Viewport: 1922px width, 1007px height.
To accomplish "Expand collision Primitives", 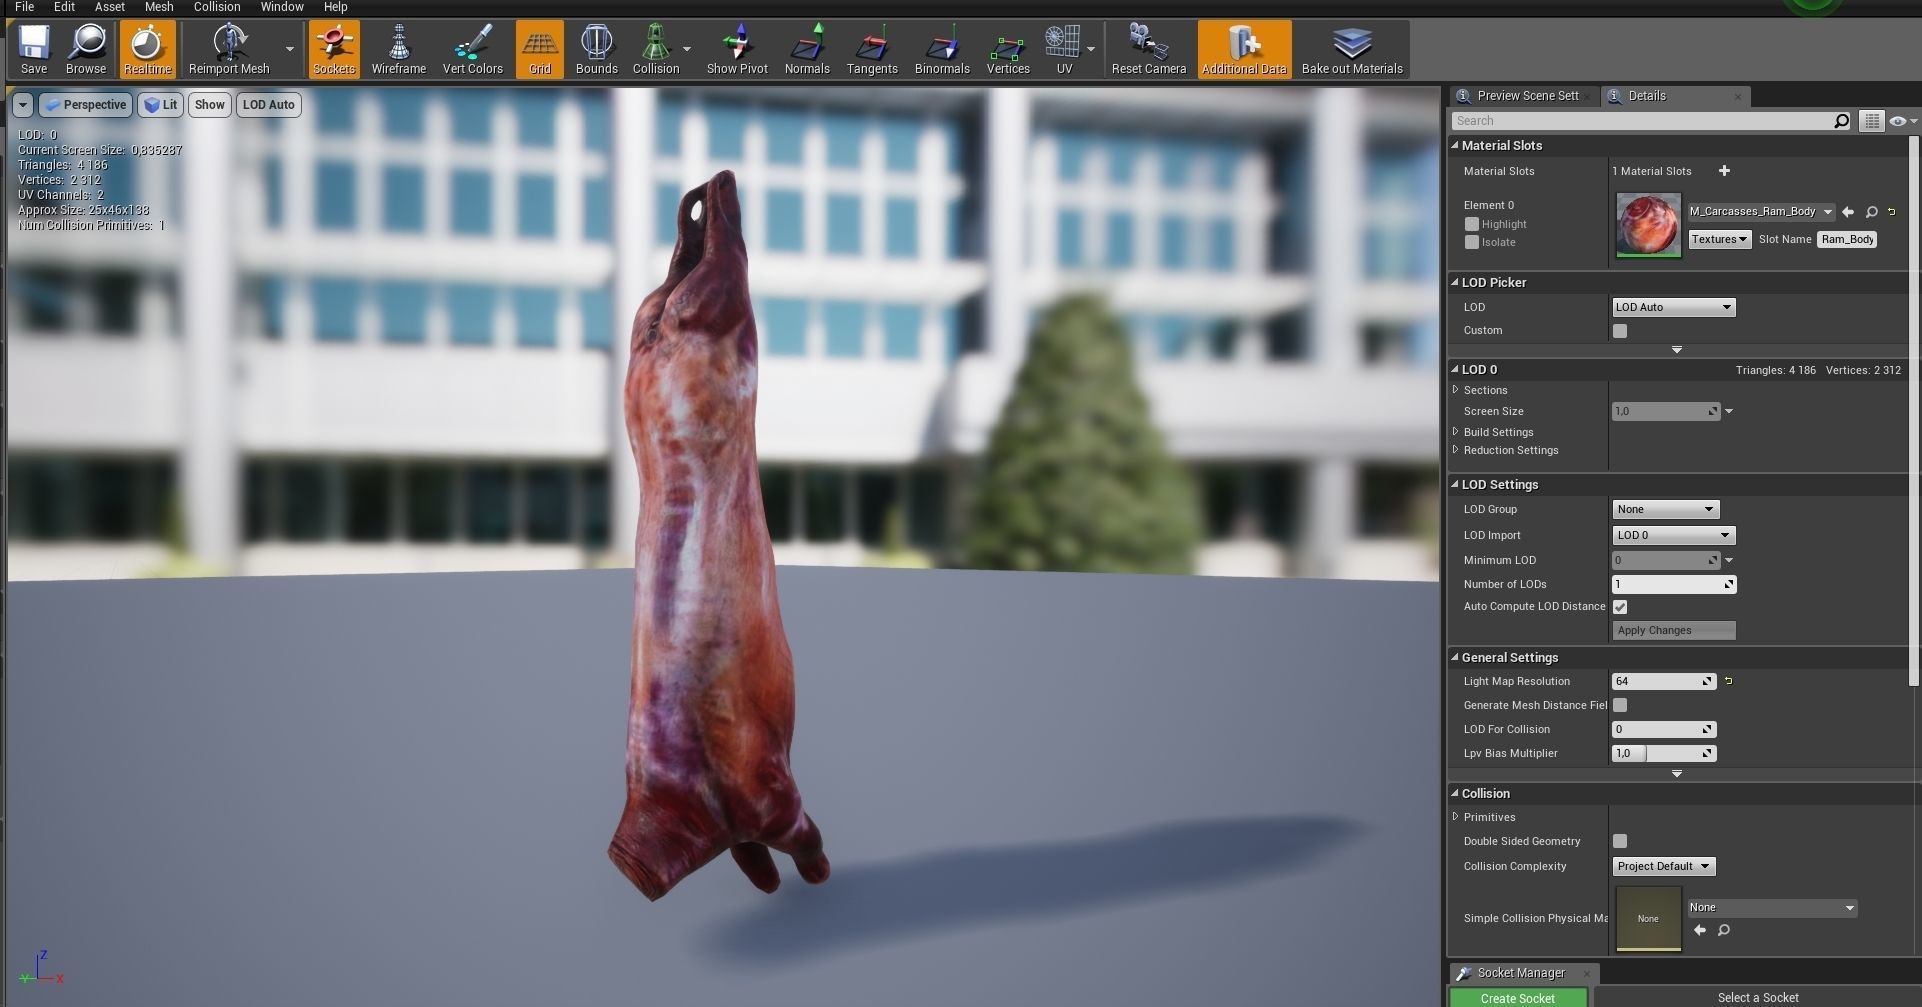I will (1456, 817).
